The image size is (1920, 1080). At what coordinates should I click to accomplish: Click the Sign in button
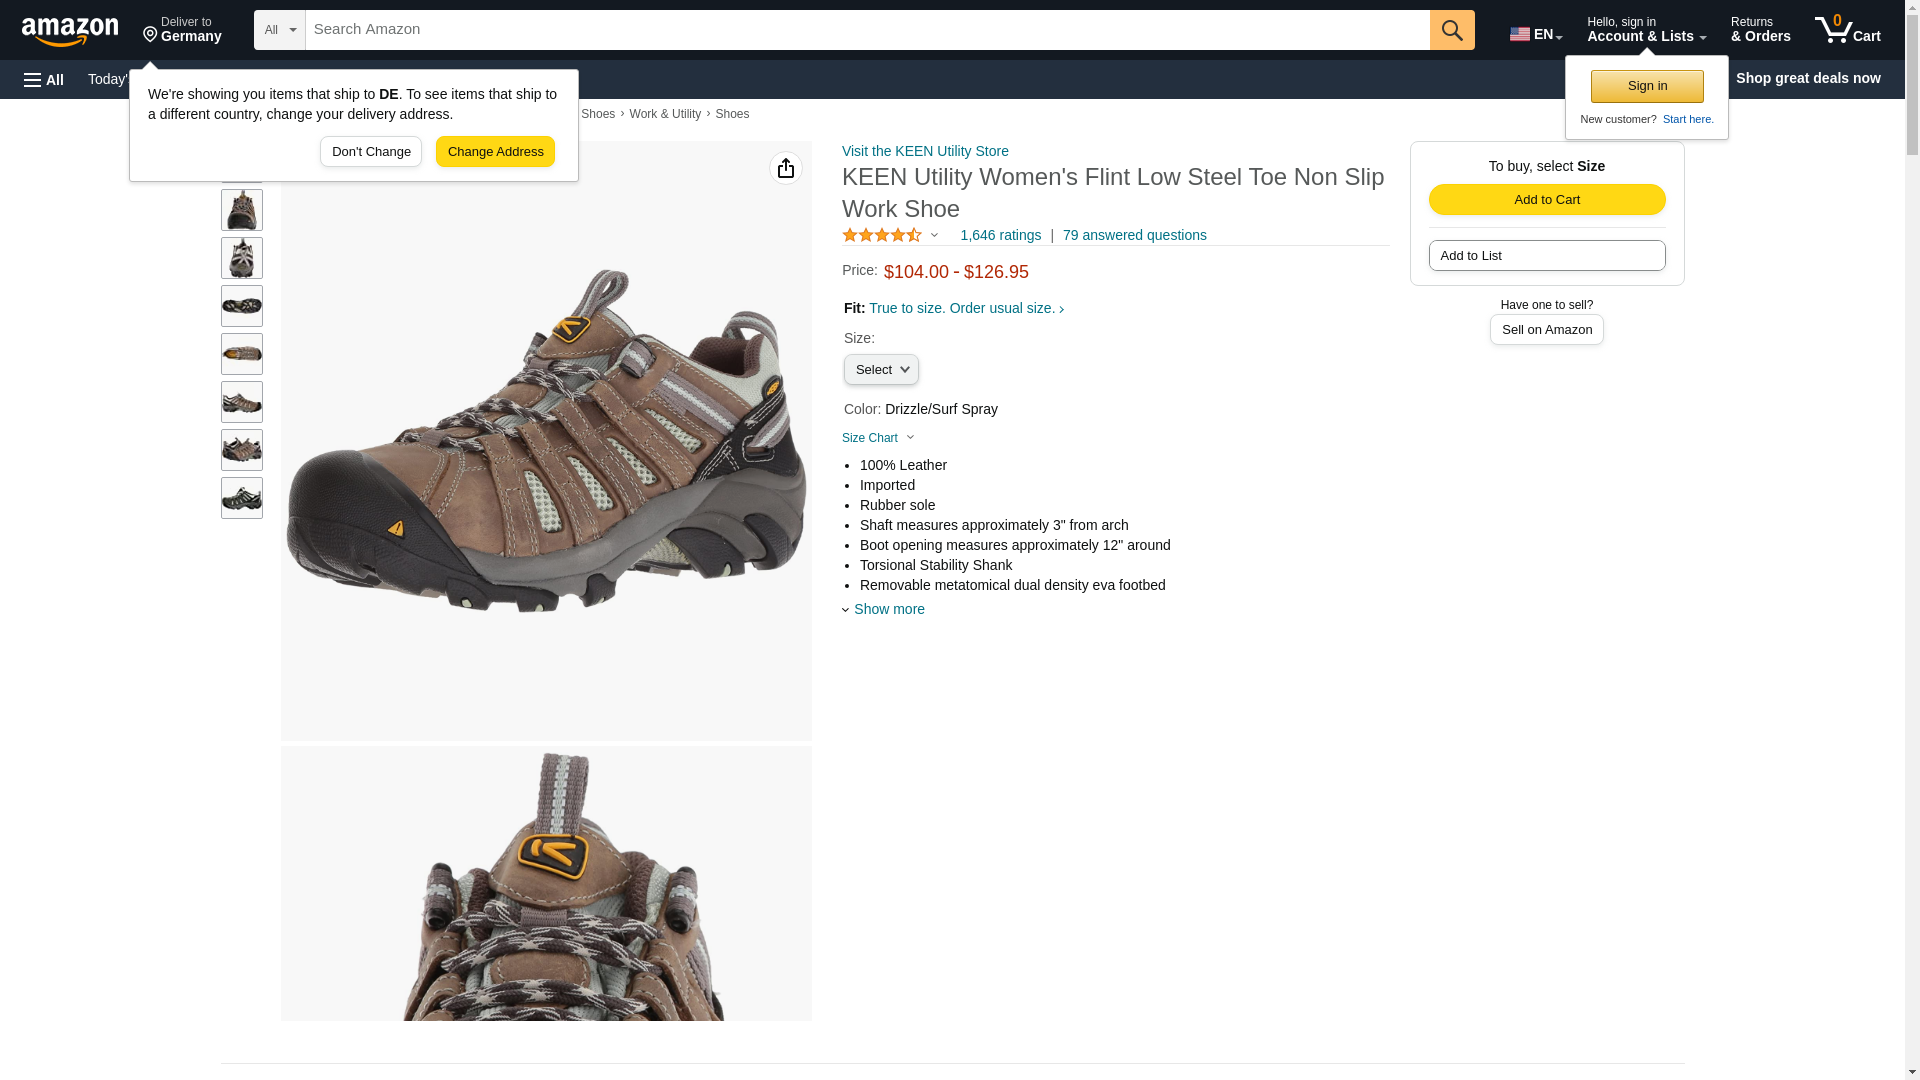(1647, 86)
